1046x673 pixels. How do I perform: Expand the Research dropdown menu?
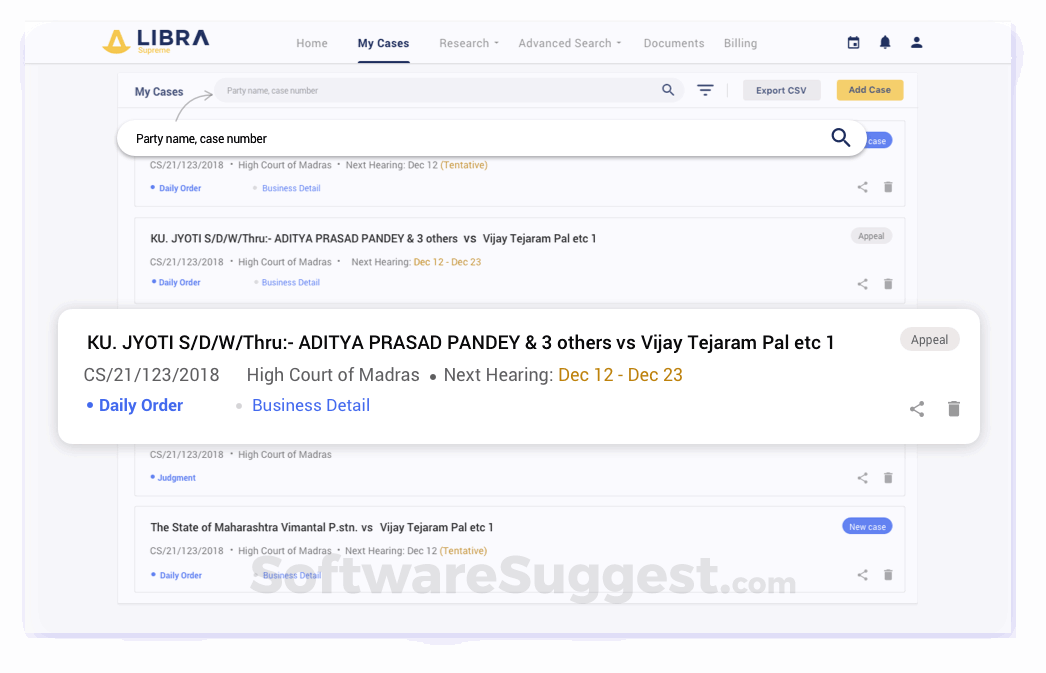[468, 43]
